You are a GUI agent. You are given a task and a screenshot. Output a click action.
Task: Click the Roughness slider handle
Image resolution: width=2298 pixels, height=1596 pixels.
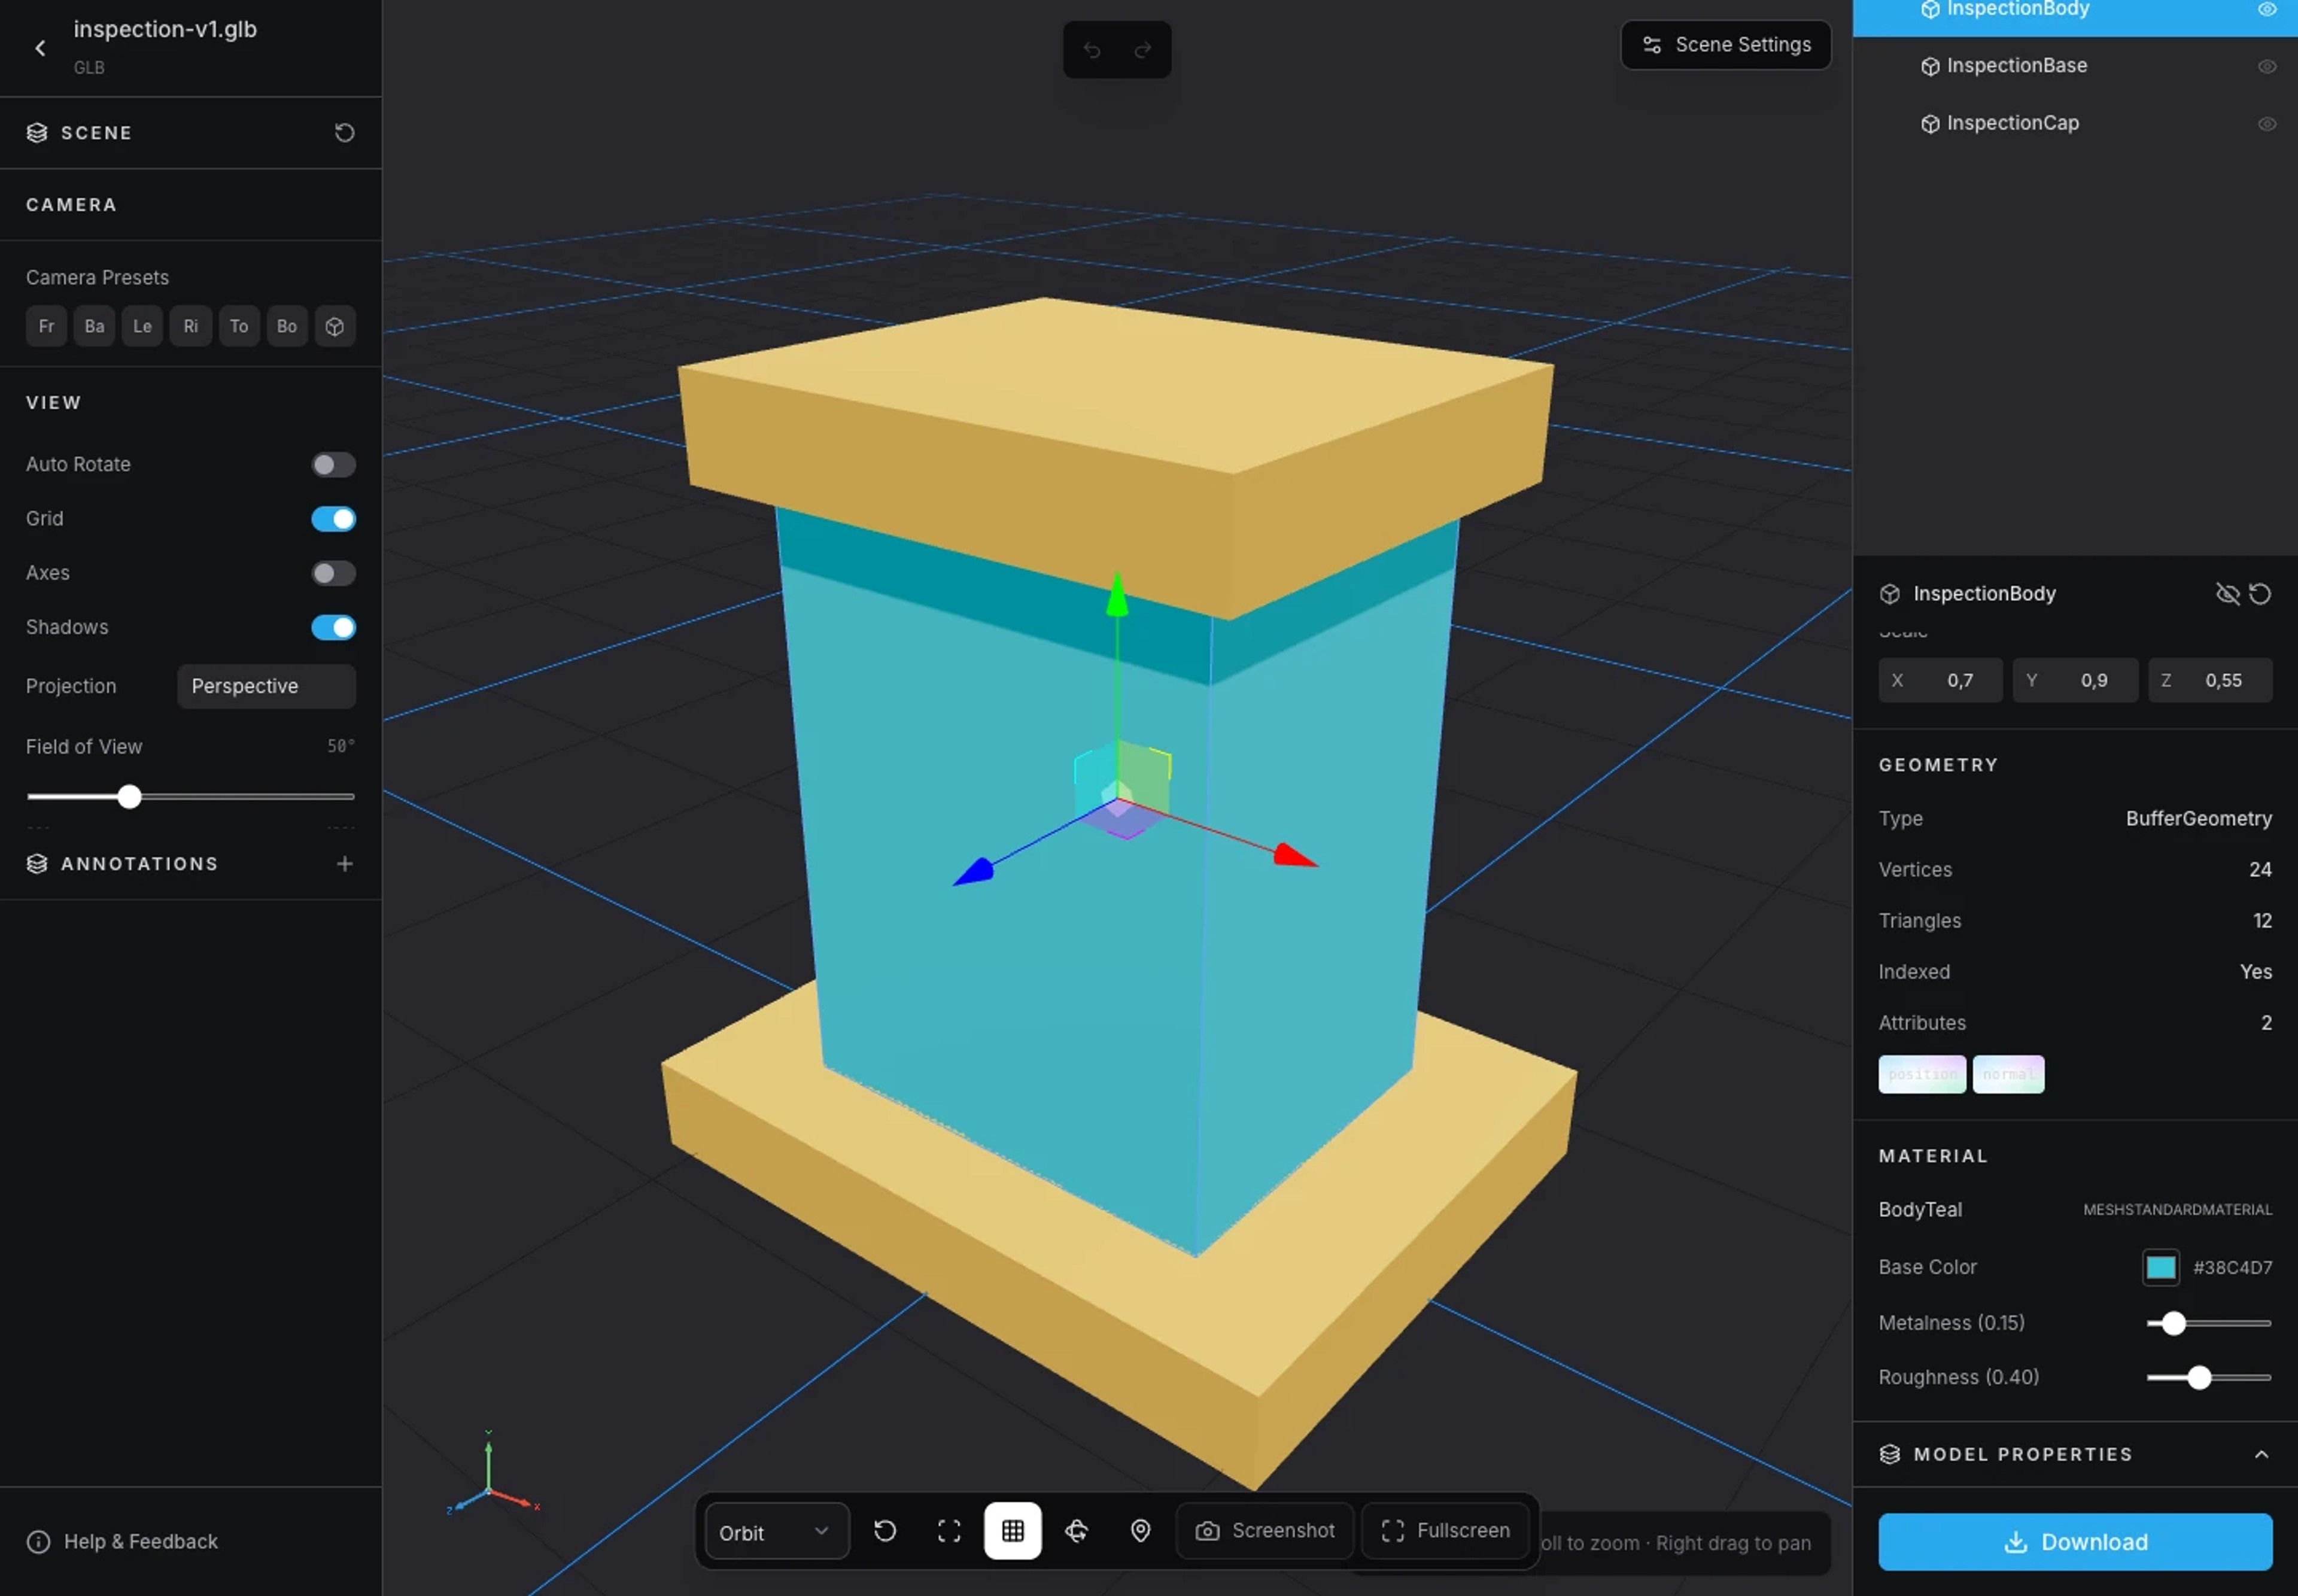(2198, 1377)
